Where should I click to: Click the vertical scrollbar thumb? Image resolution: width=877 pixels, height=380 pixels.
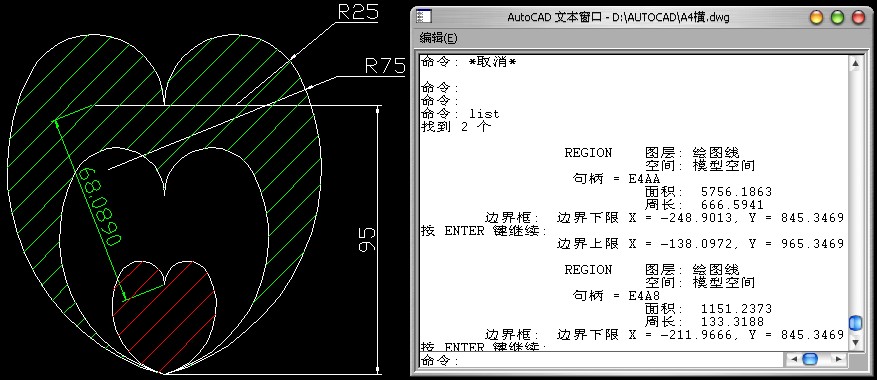[855, 323]
